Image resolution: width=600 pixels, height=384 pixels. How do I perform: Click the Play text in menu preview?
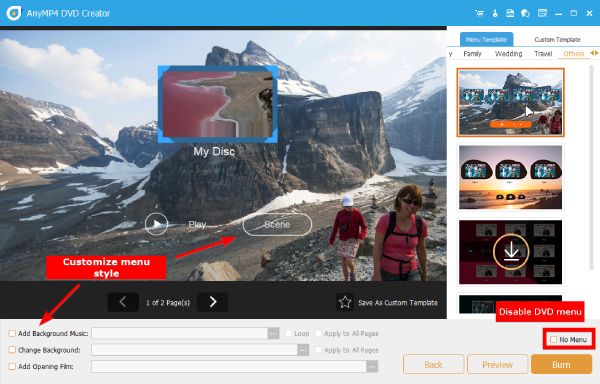point(197,224)
